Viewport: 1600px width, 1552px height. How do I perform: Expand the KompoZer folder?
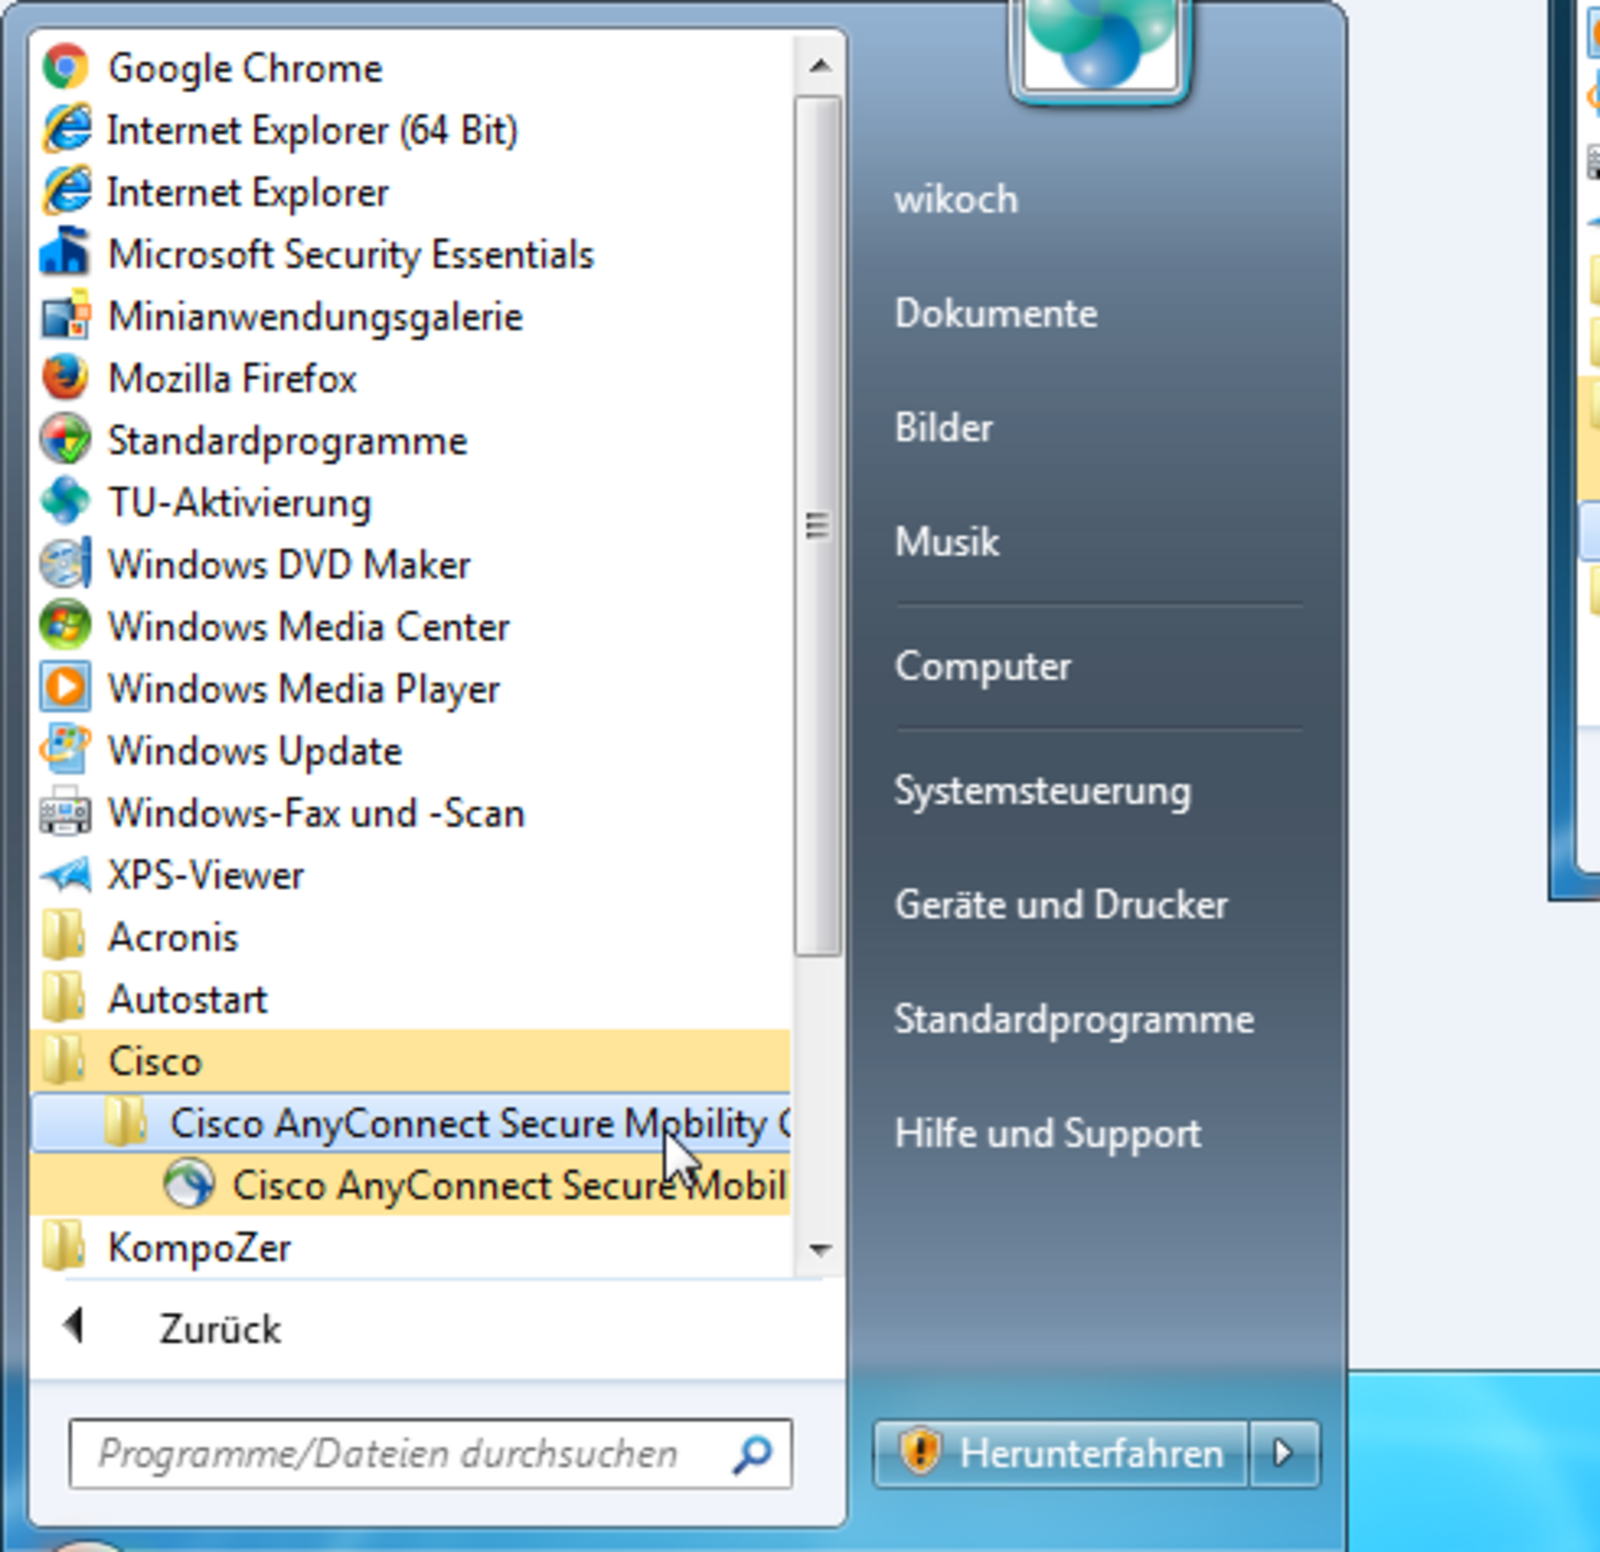click(410, 1247)
